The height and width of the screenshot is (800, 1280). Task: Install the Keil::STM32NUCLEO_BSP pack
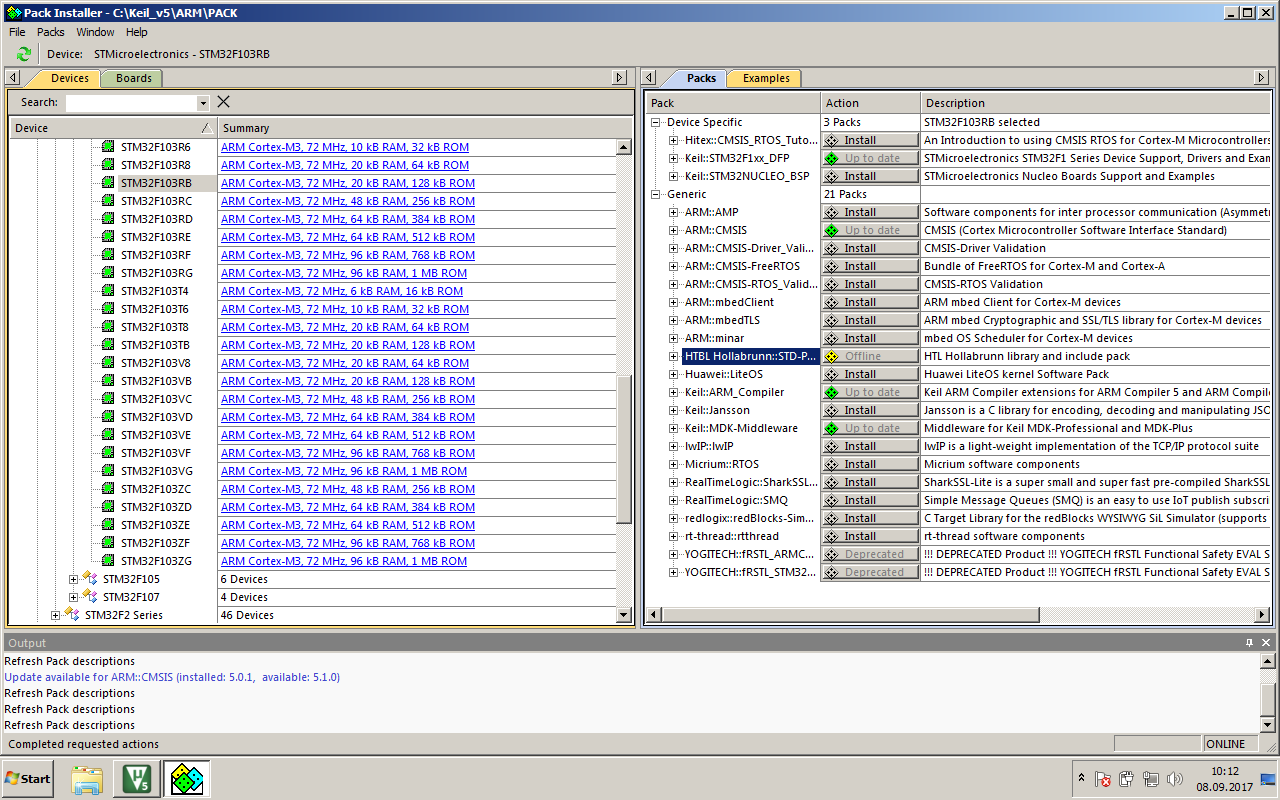870,176
